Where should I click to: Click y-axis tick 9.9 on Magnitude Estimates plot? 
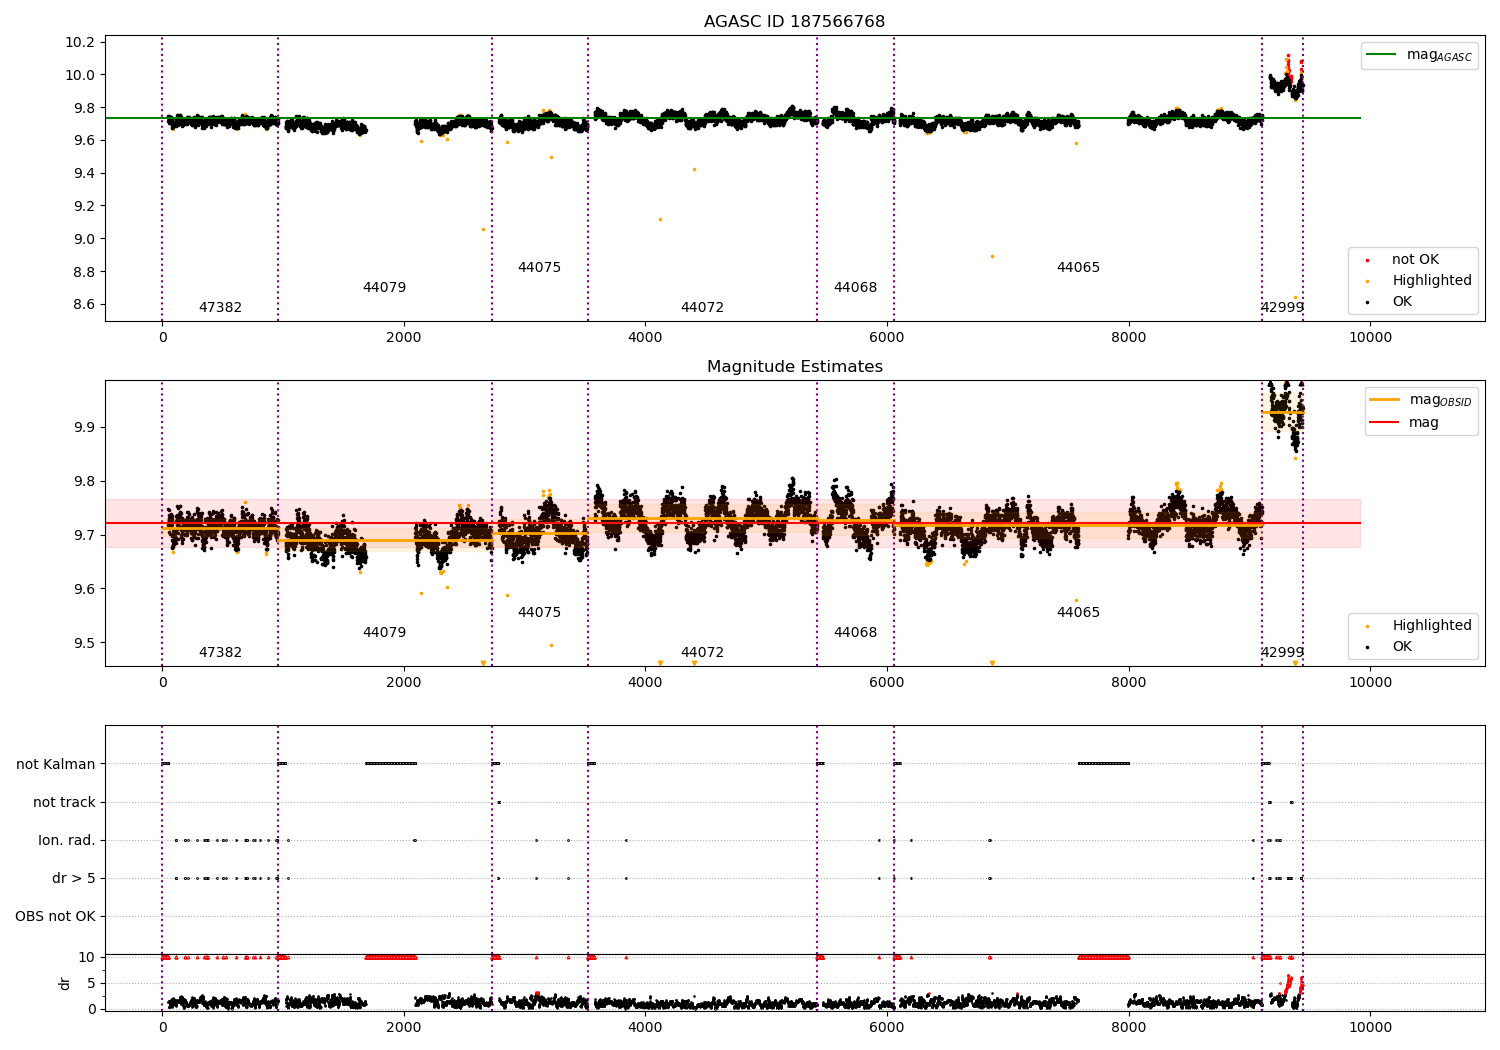click(84, 428)
